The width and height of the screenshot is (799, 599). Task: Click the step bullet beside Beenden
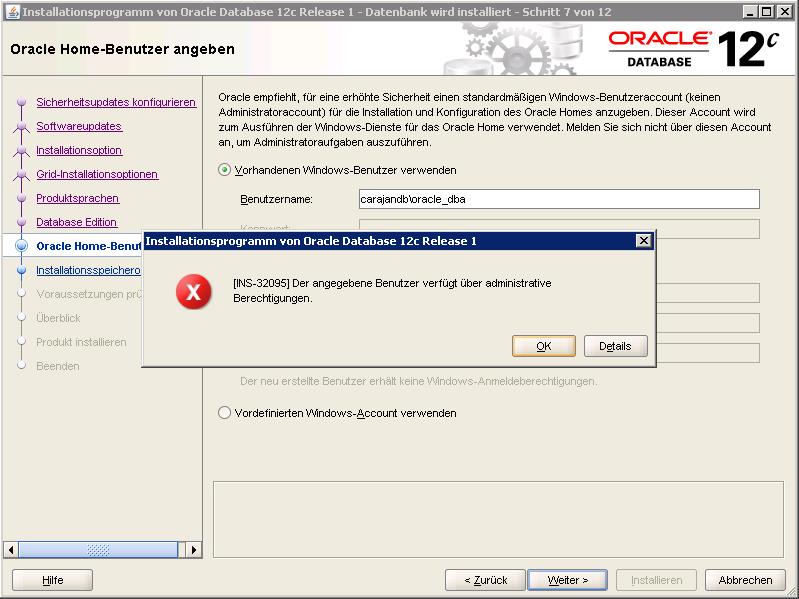[21, 365]
